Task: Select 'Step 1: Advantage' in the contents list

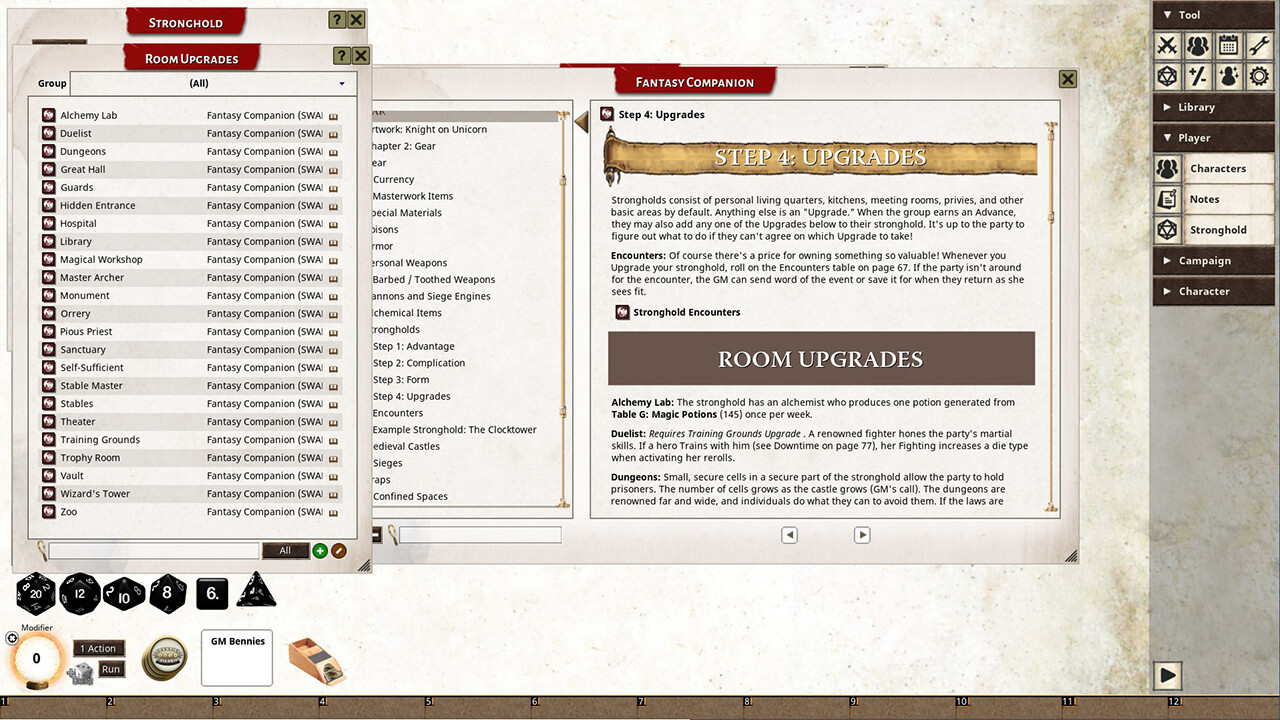Action: [416, 346]
